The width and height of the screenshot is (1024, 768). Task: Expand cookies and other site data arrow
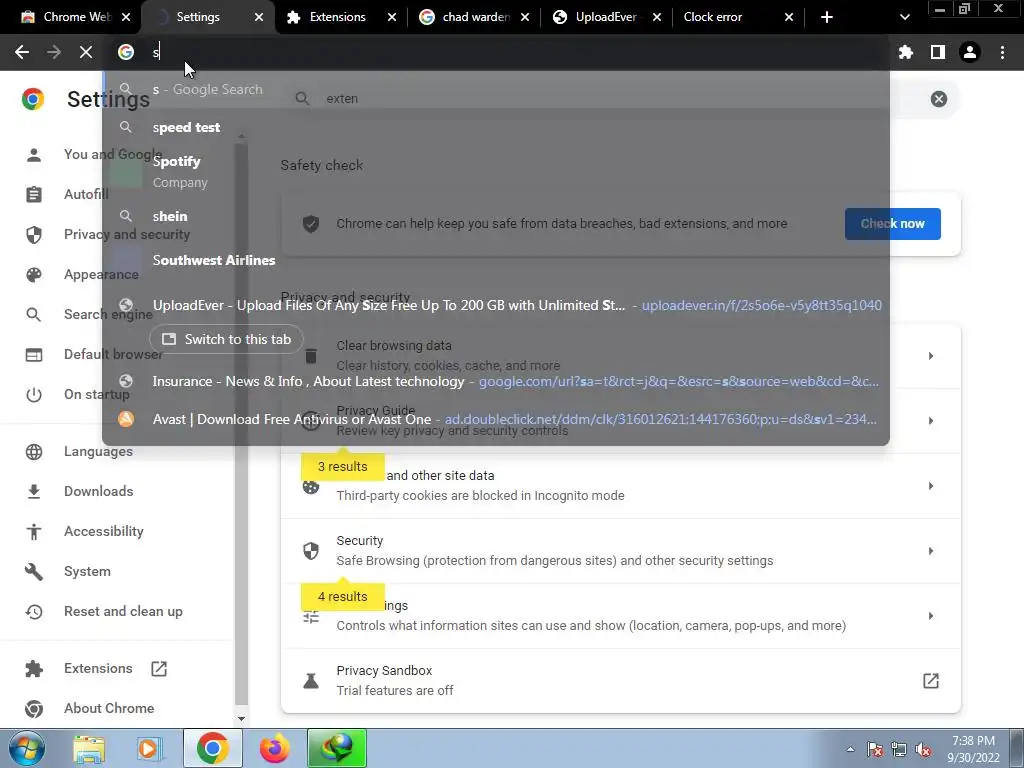[931, 486]
